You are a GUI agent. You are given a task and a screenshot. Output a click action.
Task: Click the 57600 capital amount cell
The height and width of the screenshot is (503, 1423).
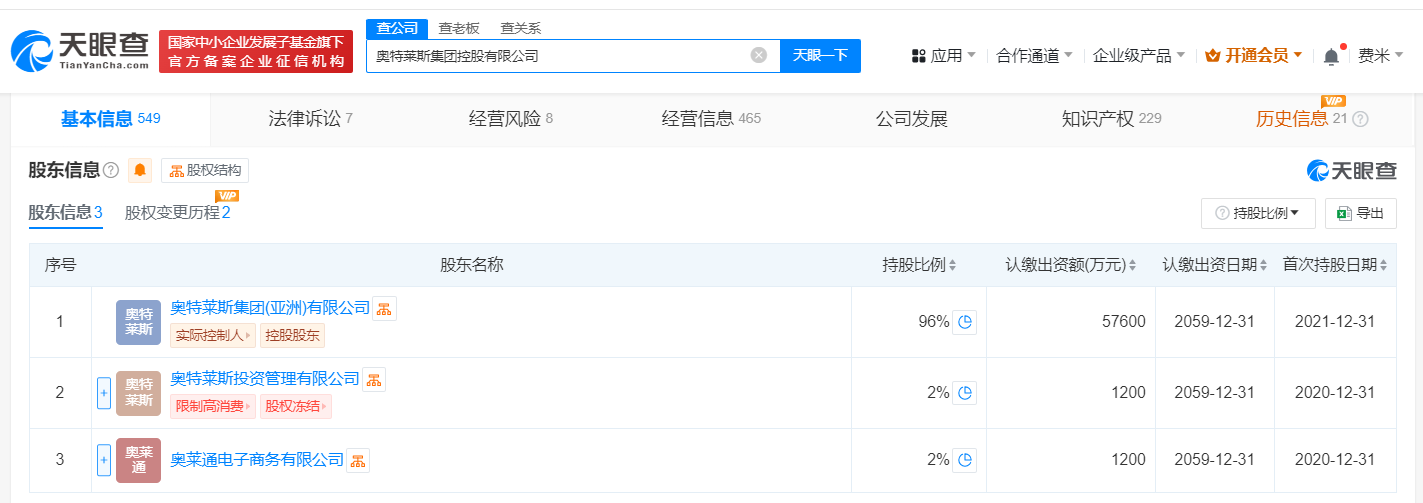coord(1125,322)
